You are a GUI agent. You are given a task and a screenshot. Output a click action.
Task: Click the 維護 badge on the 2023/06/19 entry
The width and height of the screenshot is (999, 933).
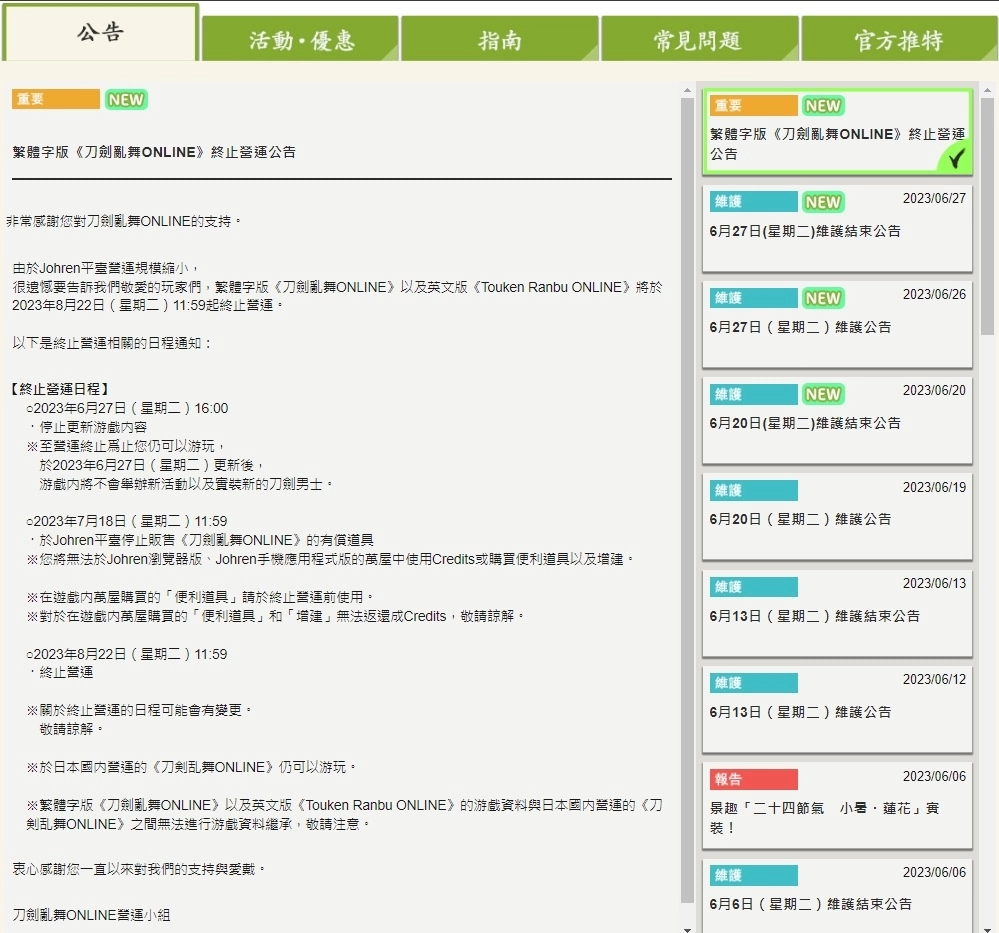(752, 489)
